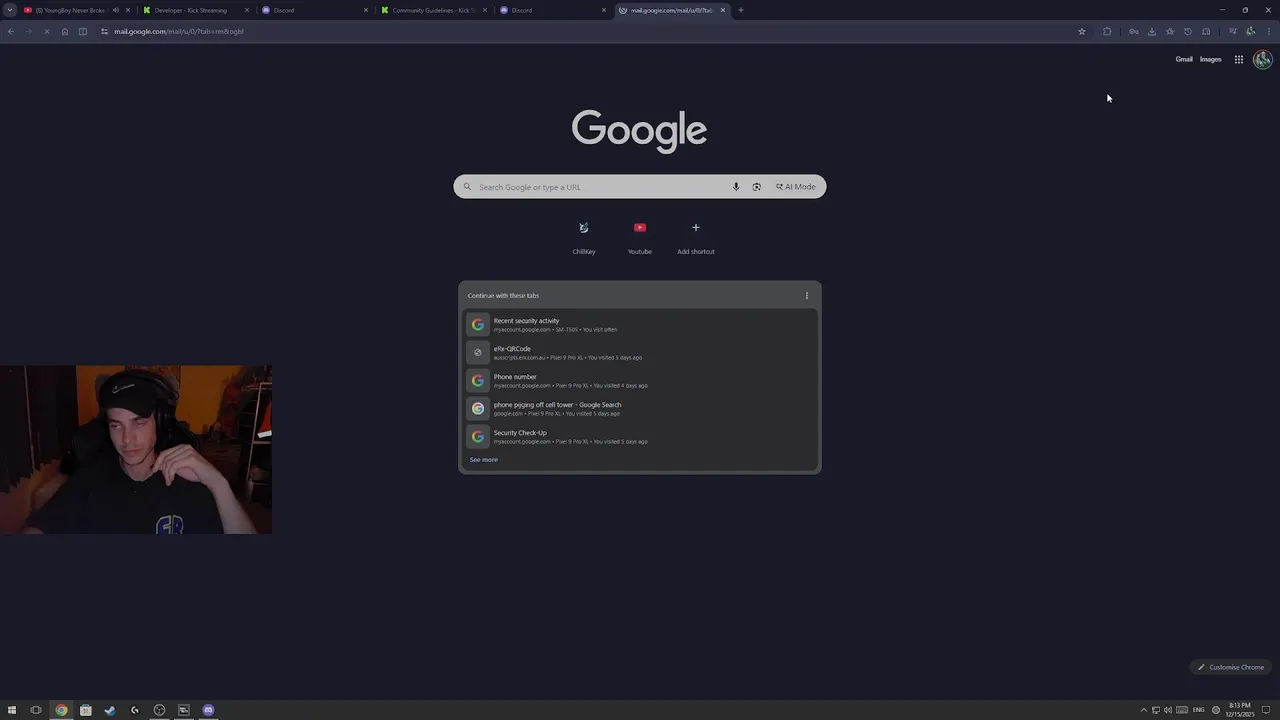Open the tab search dropdown arrow

click(x=10, y=10)
